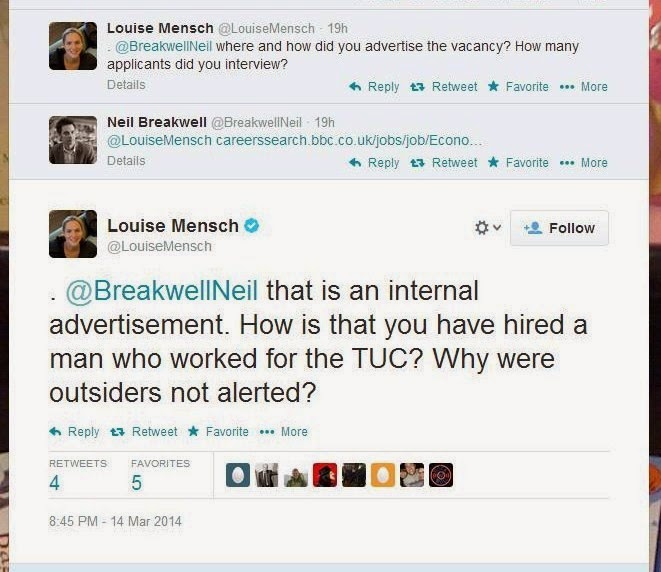
Task: Follow Louise Mensch
Action: pyautogui.click(x=559, y=228)
